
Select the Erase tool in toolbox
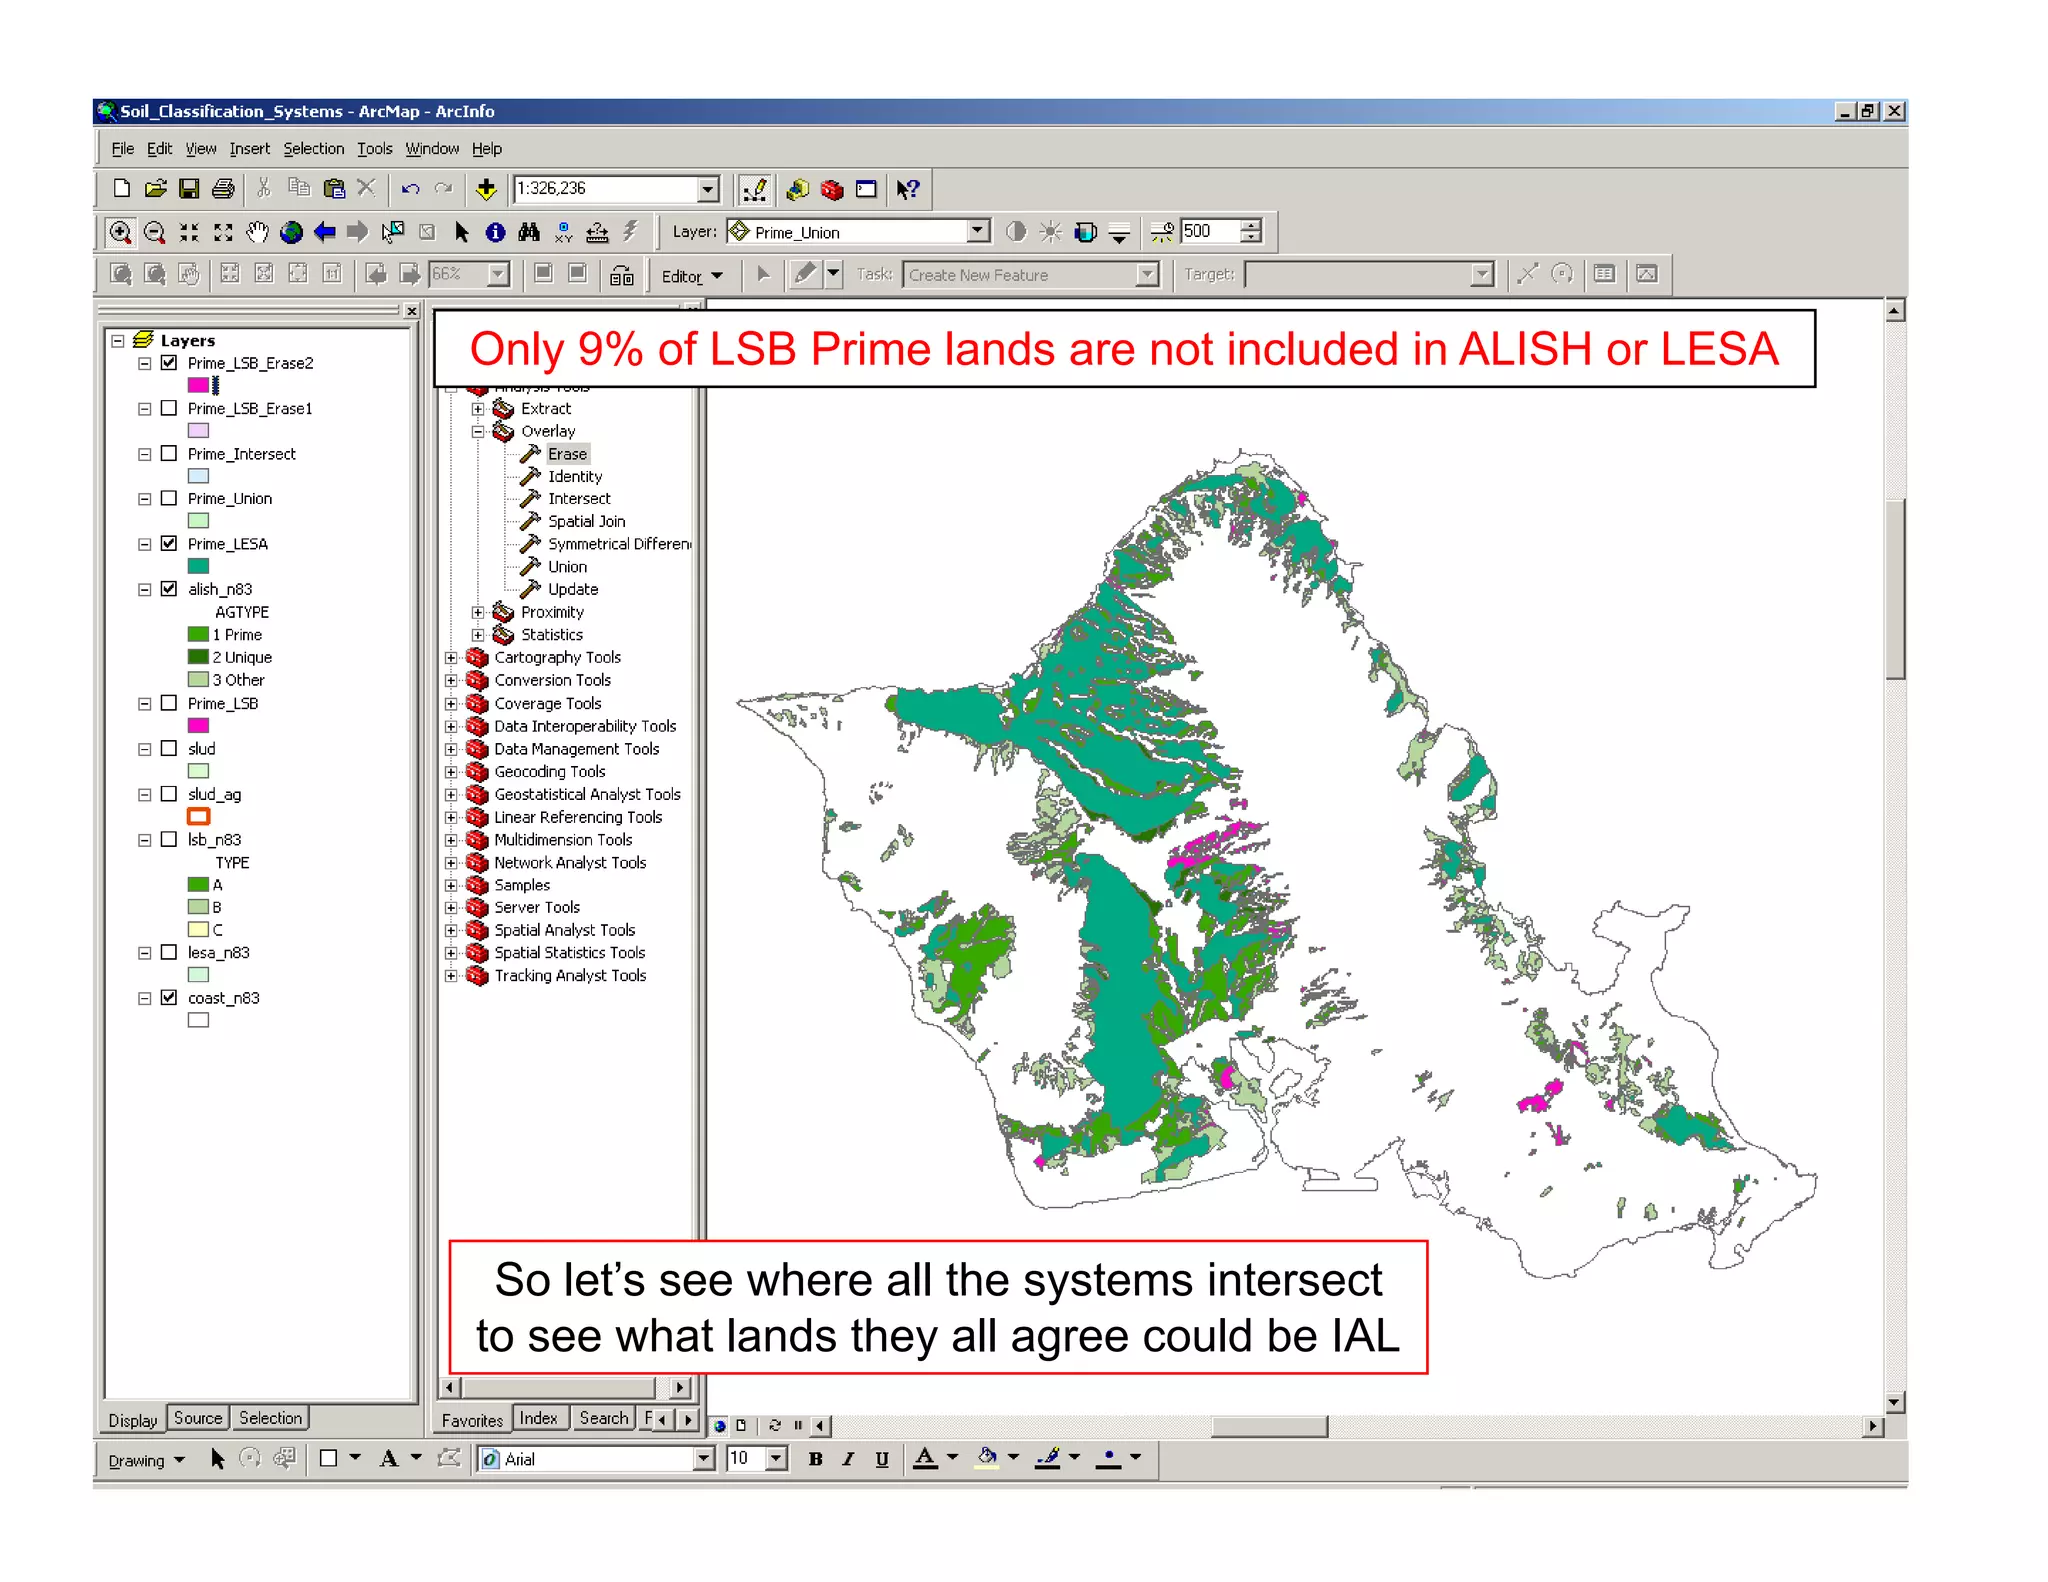coord(566,454)
